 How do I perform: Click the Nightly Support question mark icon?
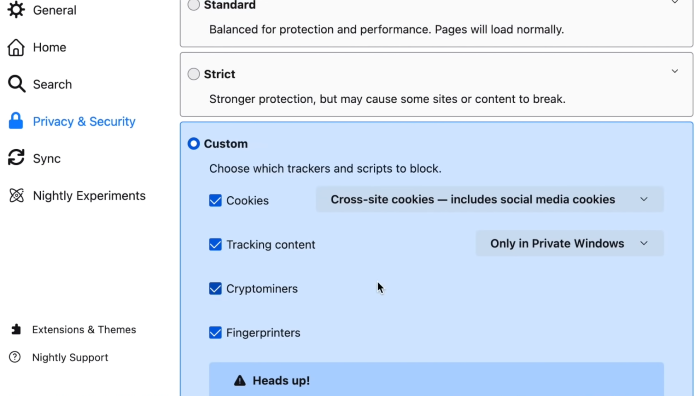15,357
